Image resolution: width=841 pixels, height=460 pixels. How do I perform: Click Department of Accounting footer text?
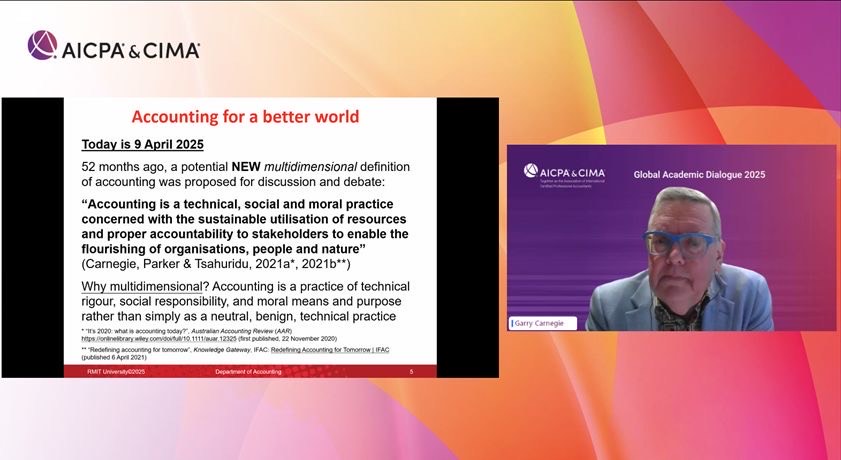click(248, 372)
